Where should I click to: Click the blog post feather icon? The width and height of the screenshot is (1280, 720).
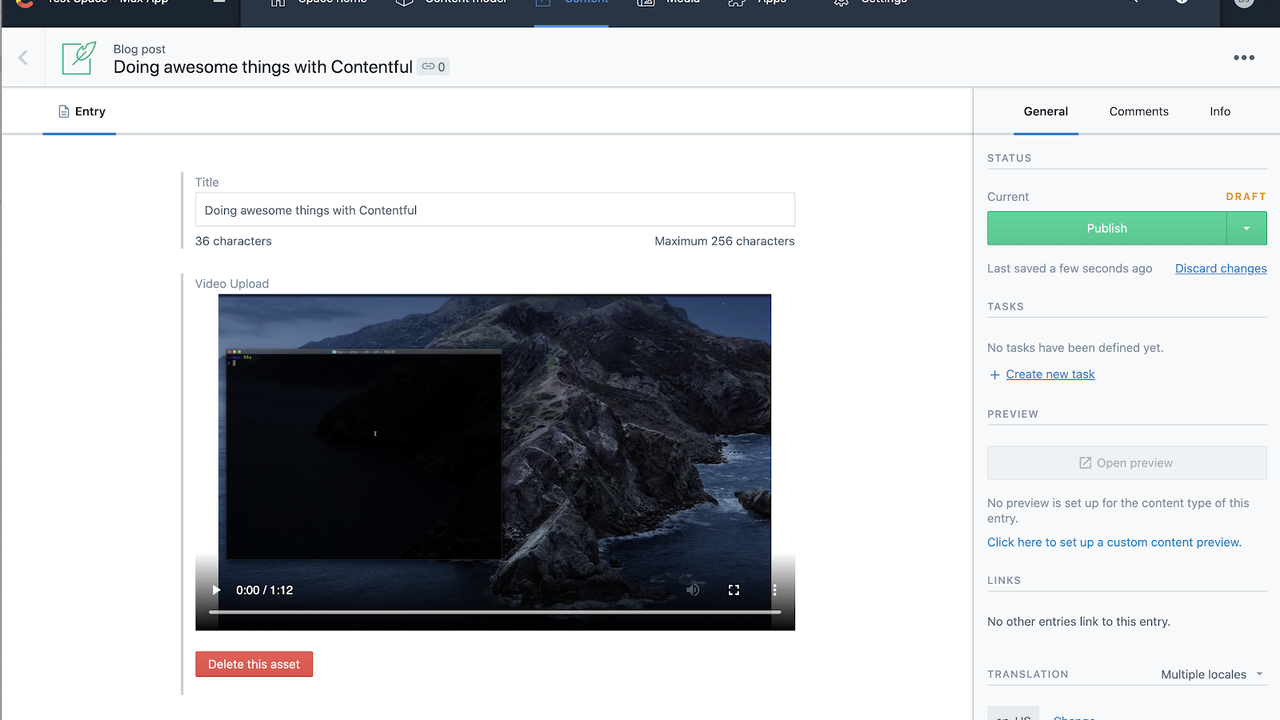pos(79,58)
